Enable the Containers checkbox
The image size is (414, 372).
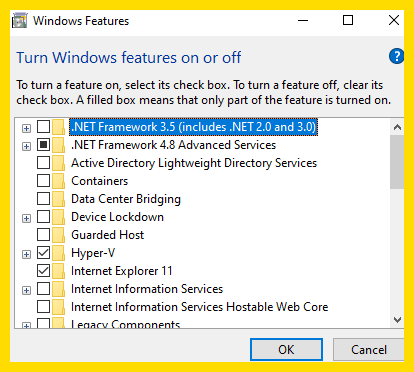[43, 181]
